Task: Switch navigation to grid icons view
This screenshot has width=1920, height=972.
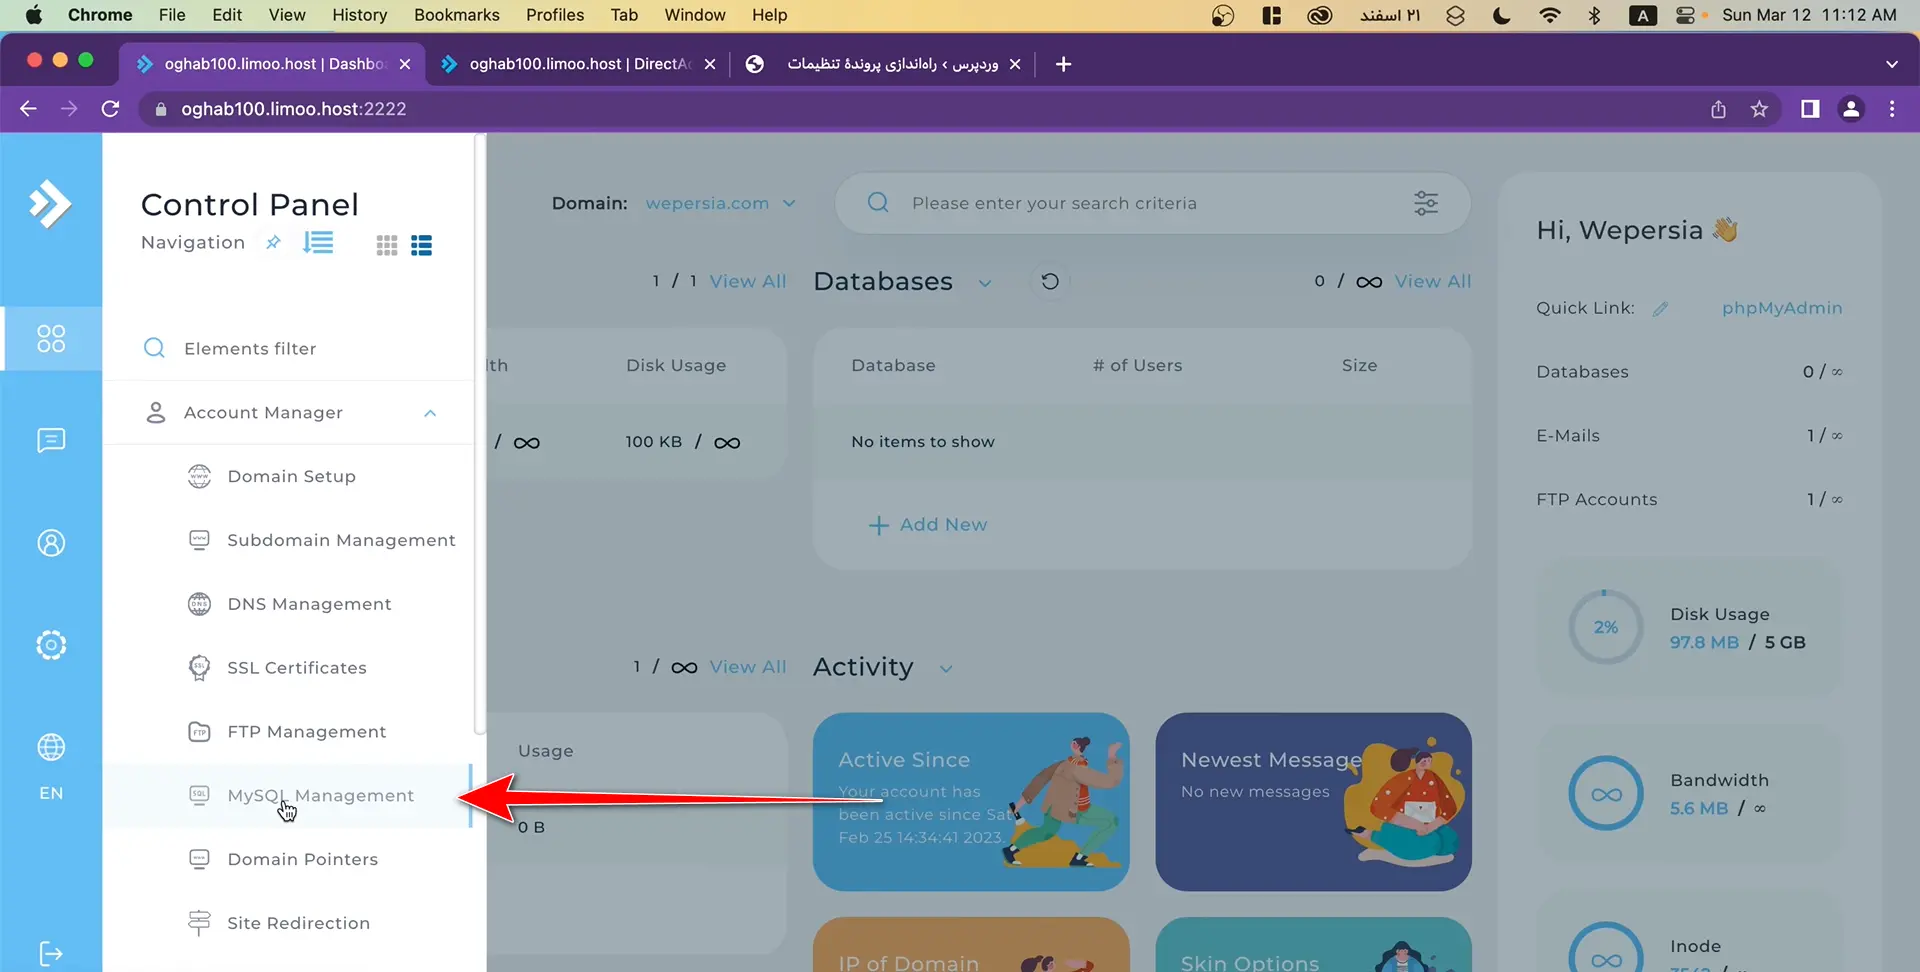Action: click(387, 245)
